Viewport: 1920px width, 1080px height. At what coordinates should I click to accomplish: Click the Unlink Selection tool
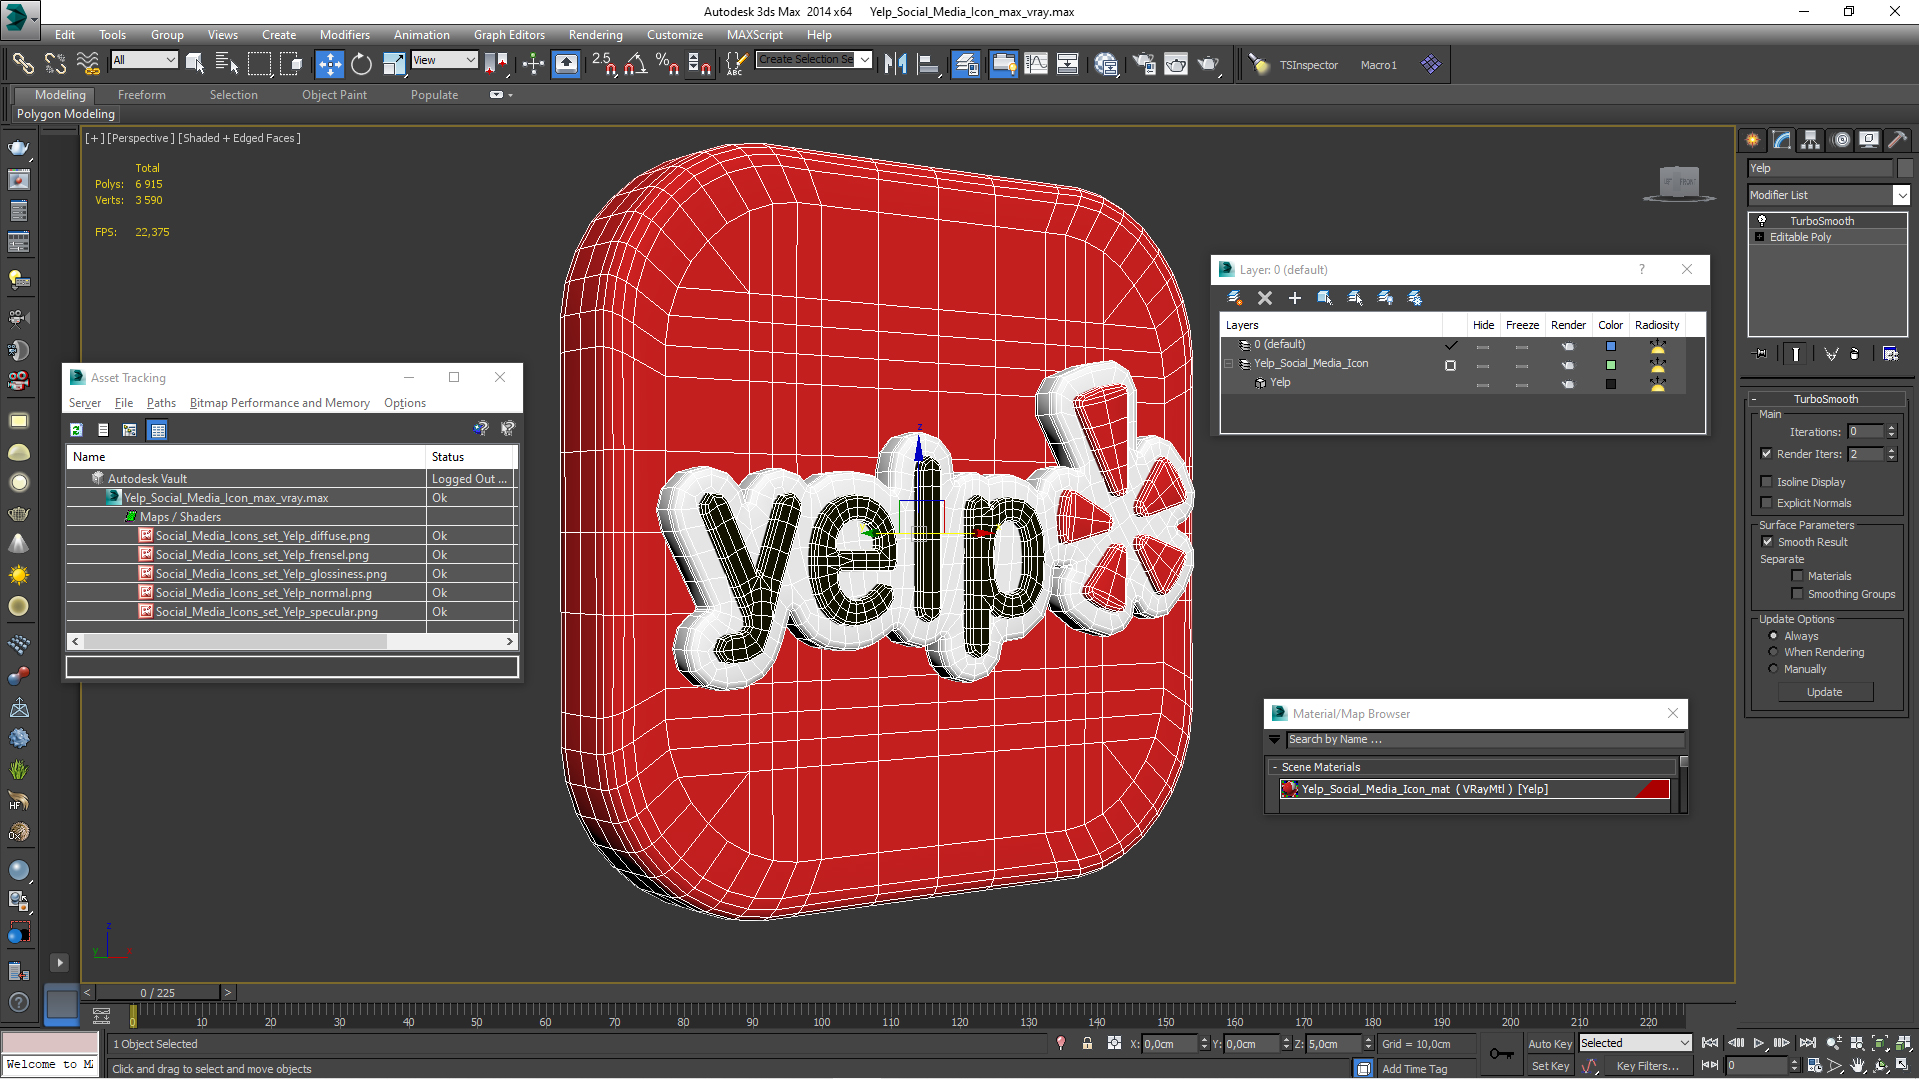[55, 64]
